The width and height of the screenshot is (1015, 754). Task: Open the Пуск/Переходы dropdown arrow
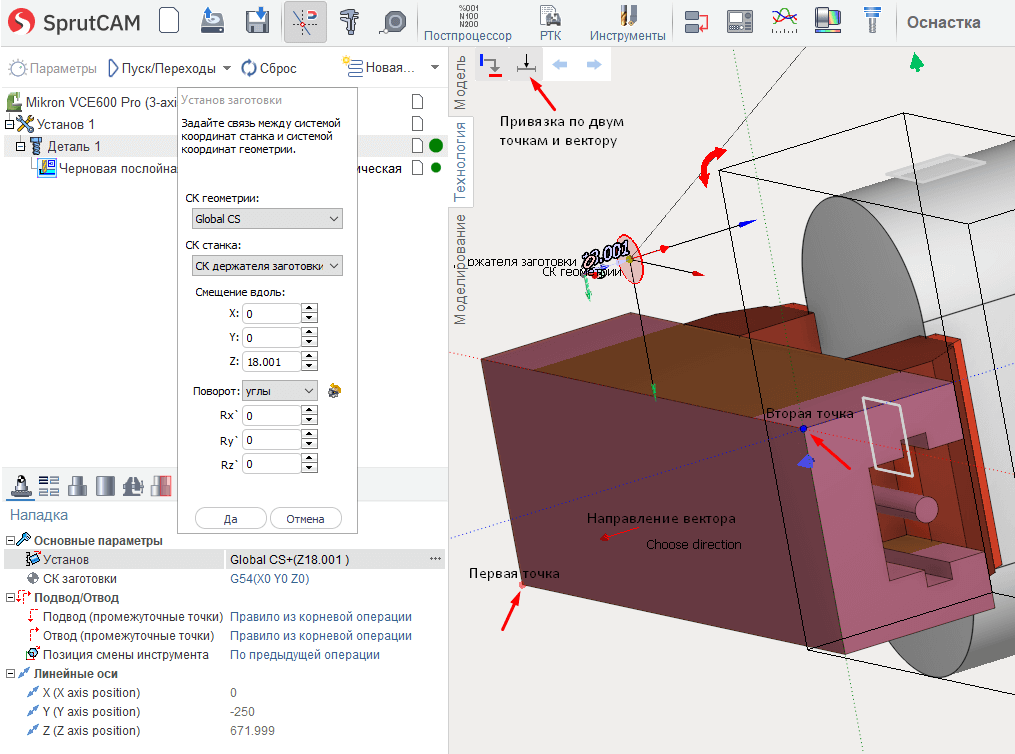point(227,68)
